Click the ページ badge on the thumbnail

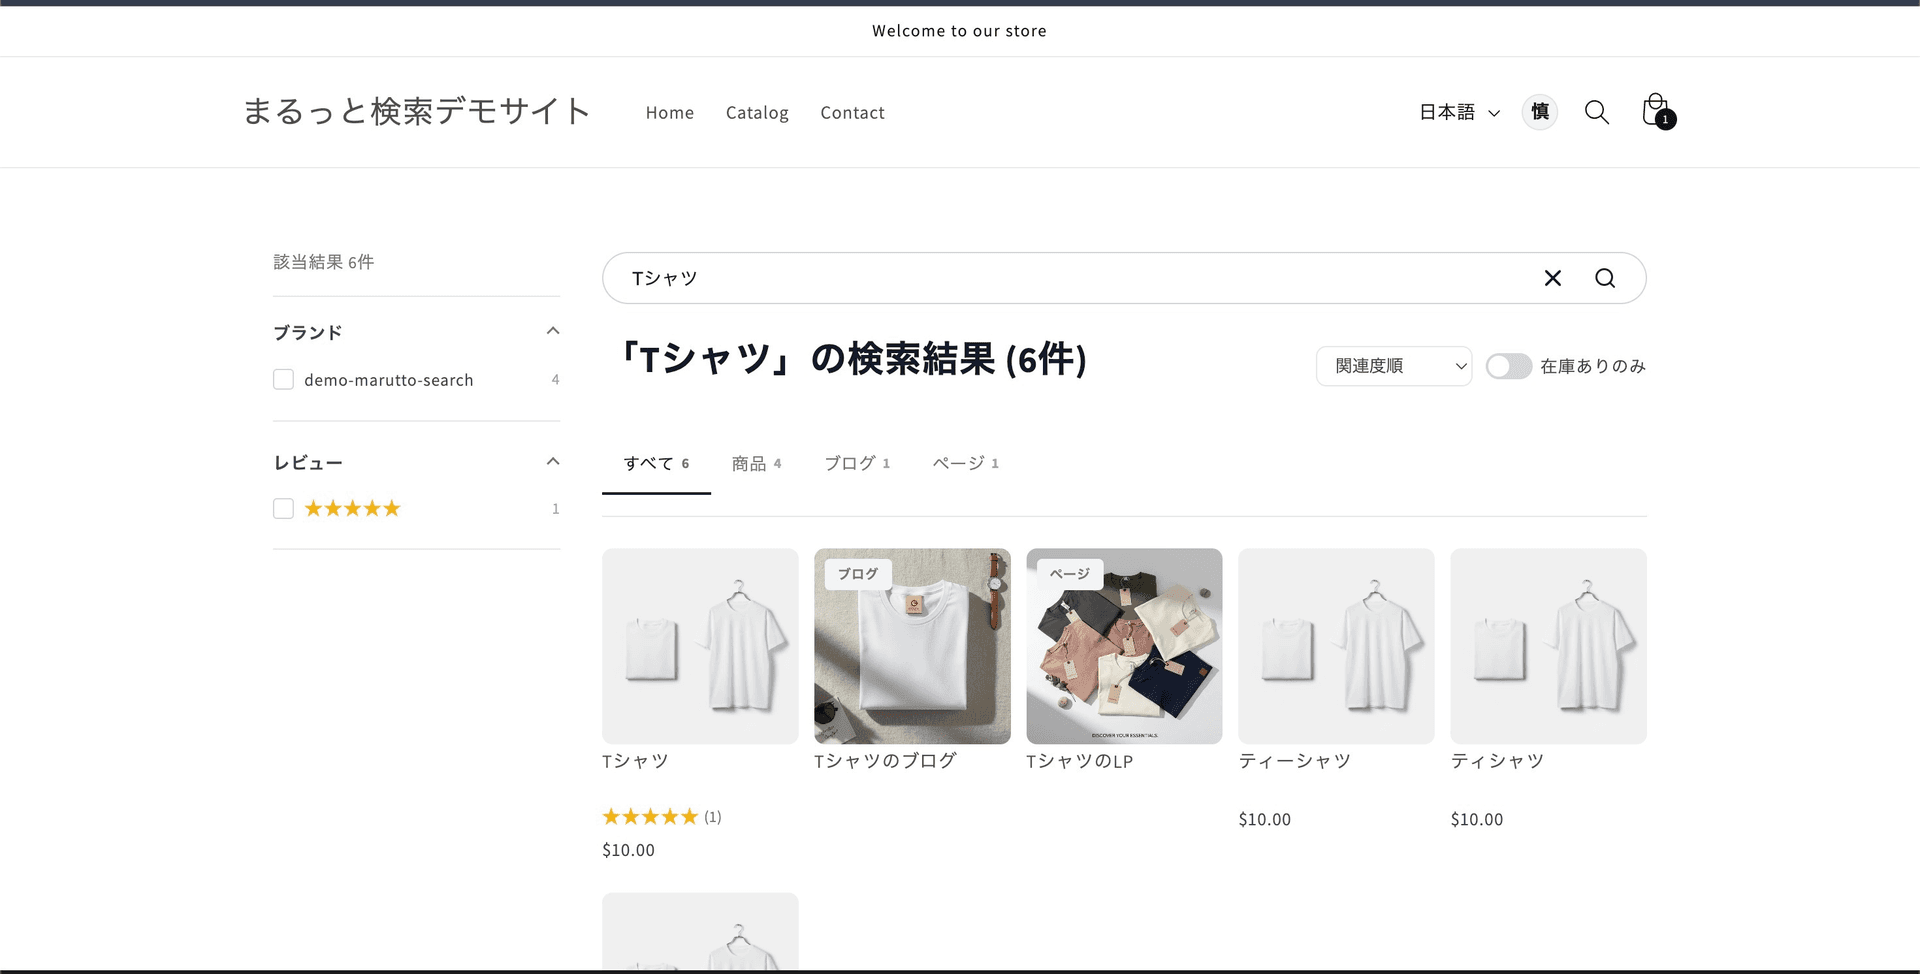[1070, 574]
